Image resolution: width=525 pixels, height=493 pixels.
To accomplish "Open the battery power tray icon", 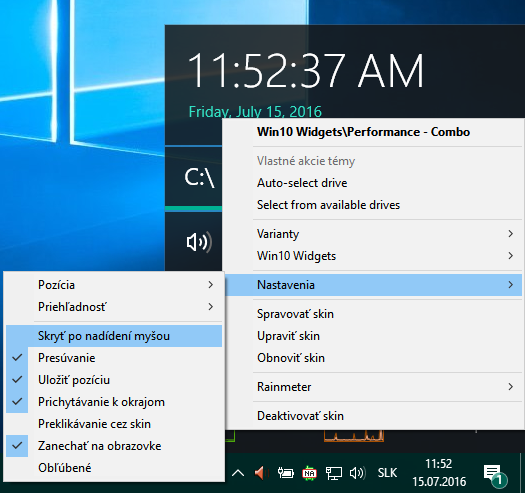I will (286, 473).
